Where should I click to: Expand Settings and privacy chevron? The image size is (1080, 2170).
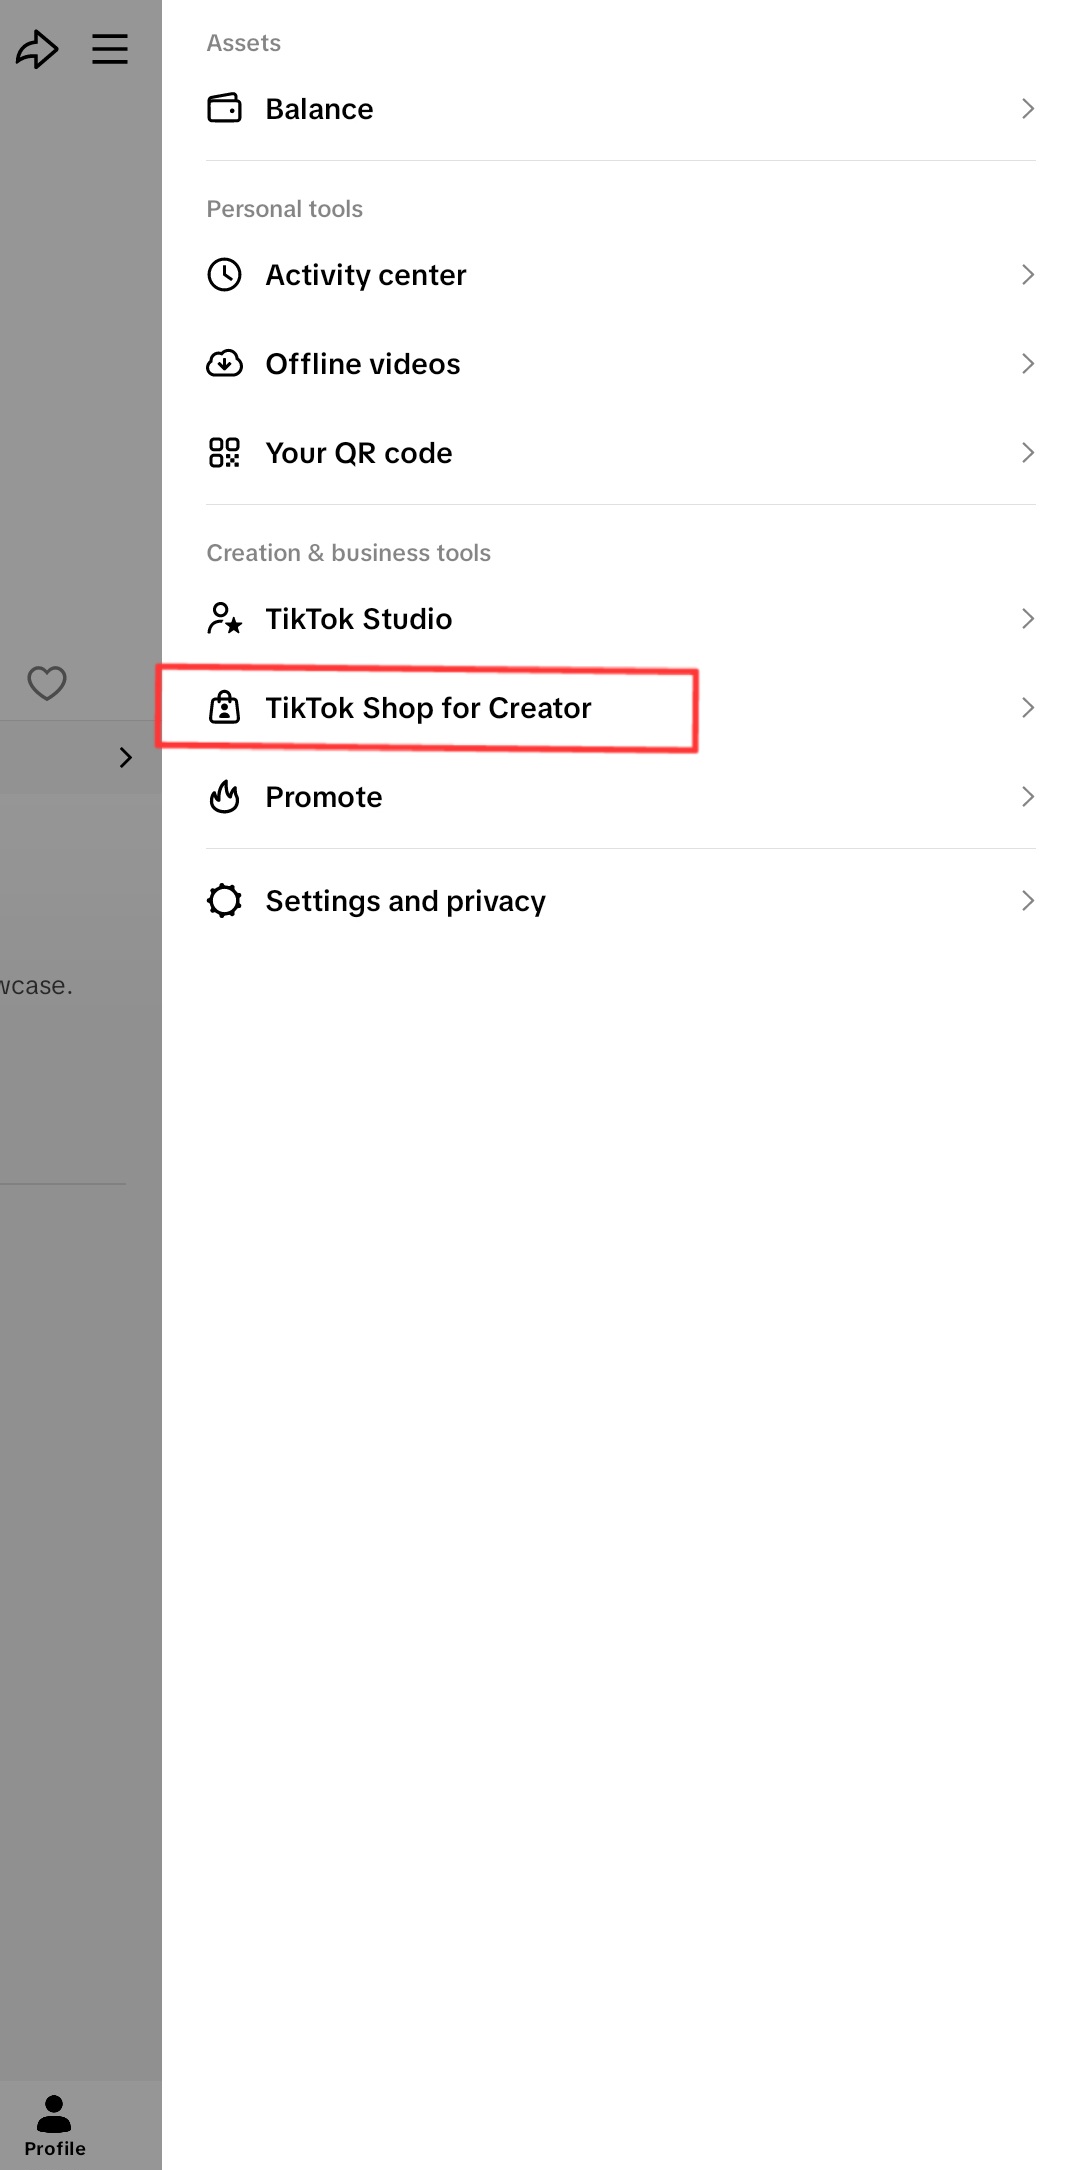click(1027, 900)
